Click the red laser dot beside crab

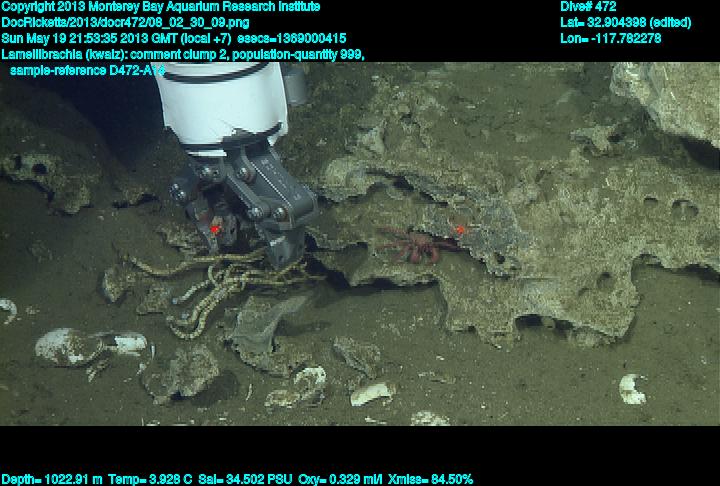tap(460, 229)
